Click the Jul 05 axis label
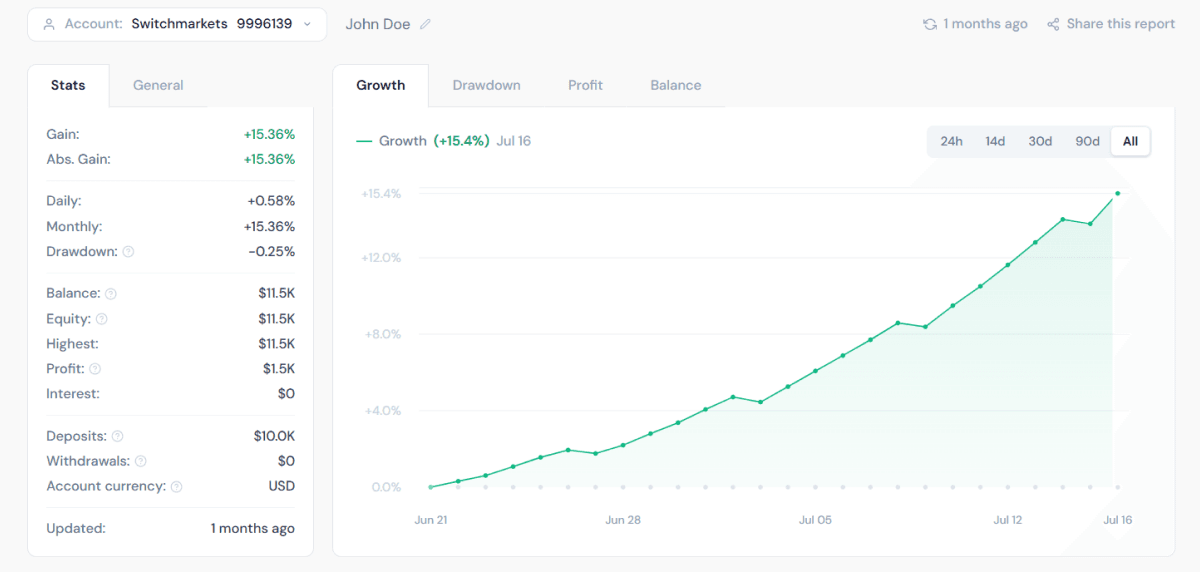 [815, 520]
